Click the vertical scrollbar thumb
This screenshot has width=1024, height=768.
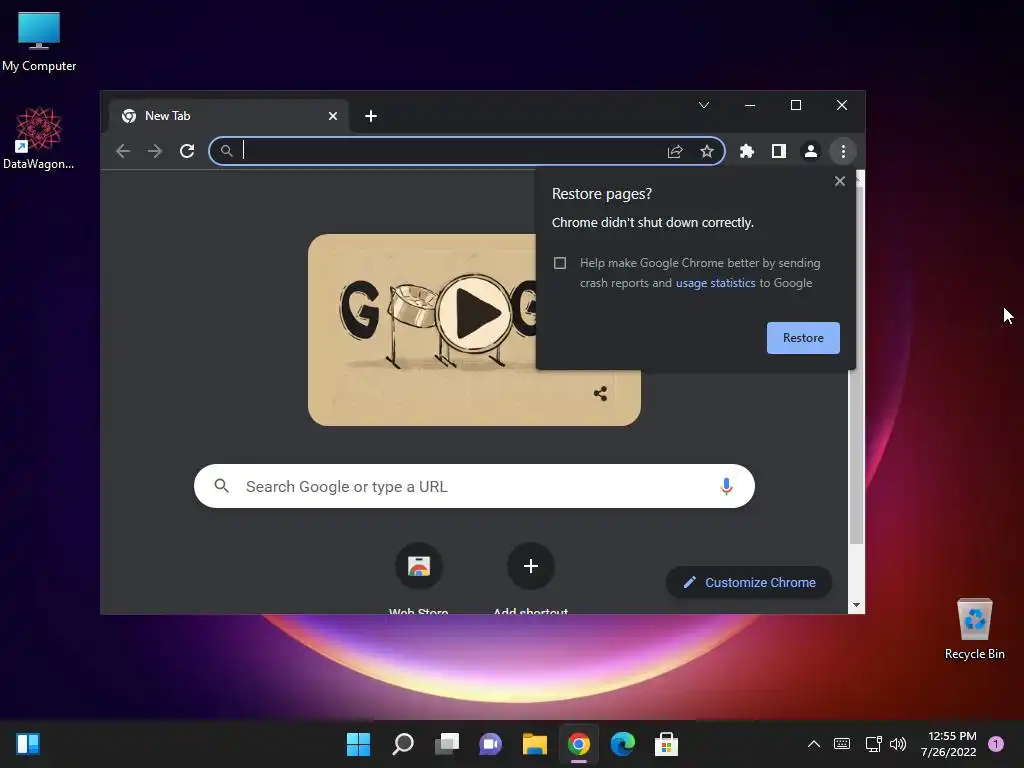(856, 366)
